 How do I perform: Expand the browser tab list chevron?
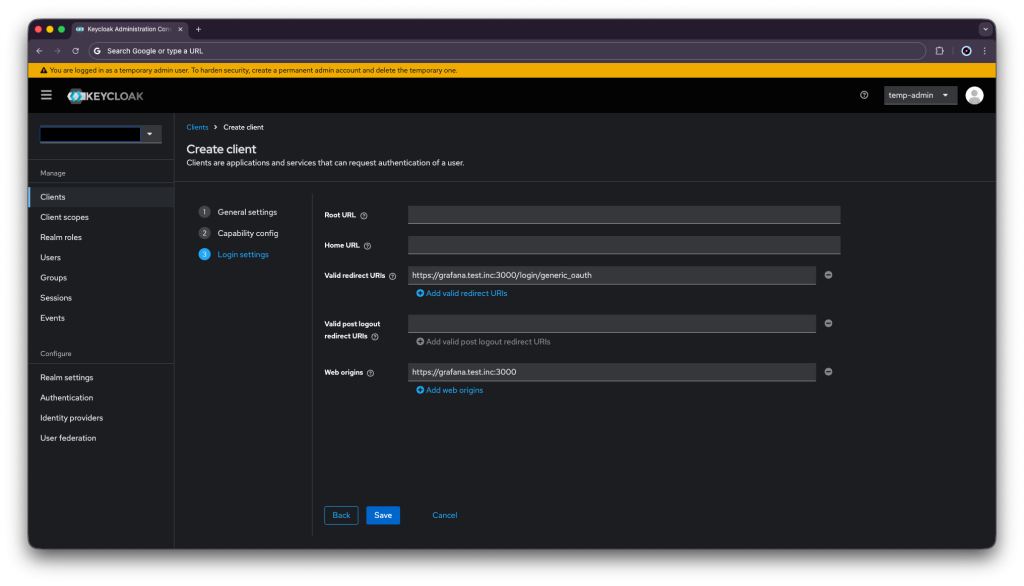(985, 29)
